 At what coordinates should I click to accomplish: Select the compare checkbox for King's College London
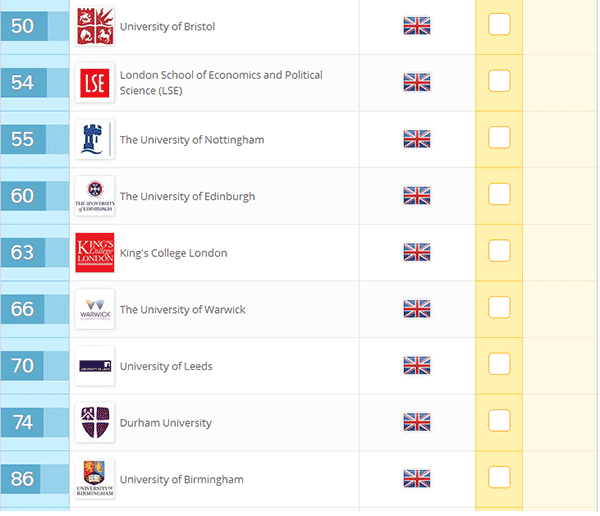click(499, 251)
